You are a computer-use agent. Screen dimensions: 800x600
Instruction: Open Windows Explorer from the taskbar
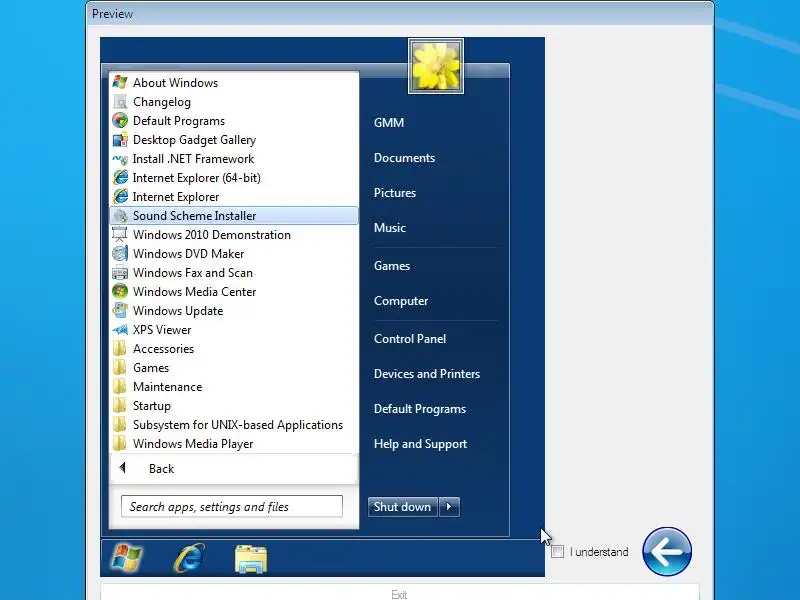[251, 559]
